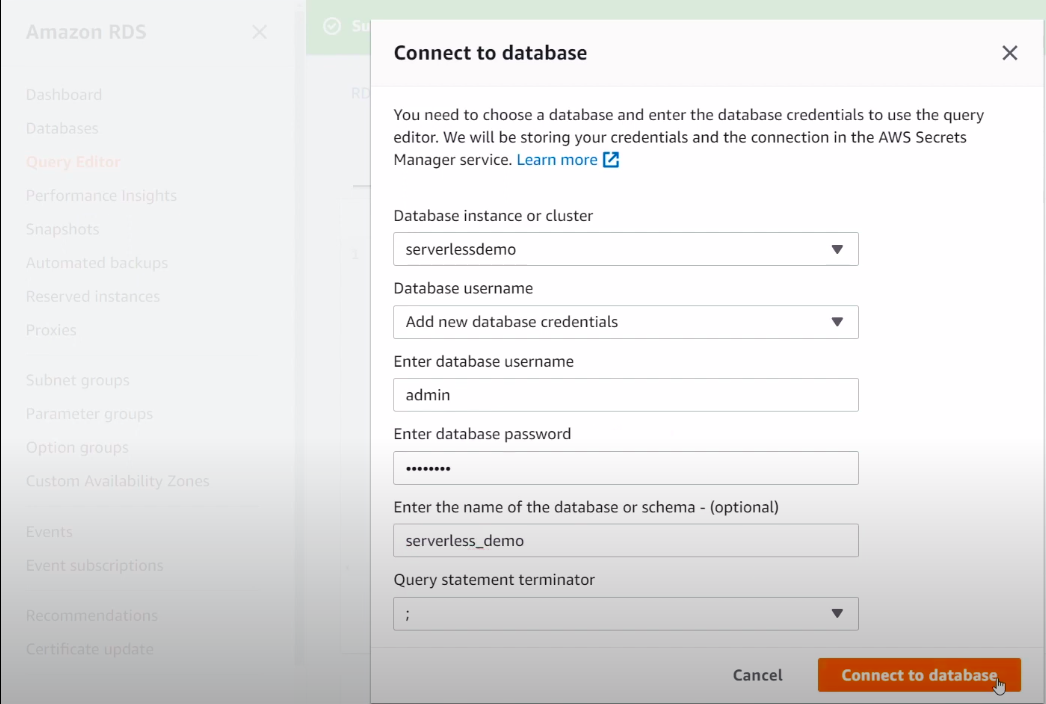The image size is (1046, 704).
Task: Go to Certificate update in the sidebar
Action: coord(90,649)
